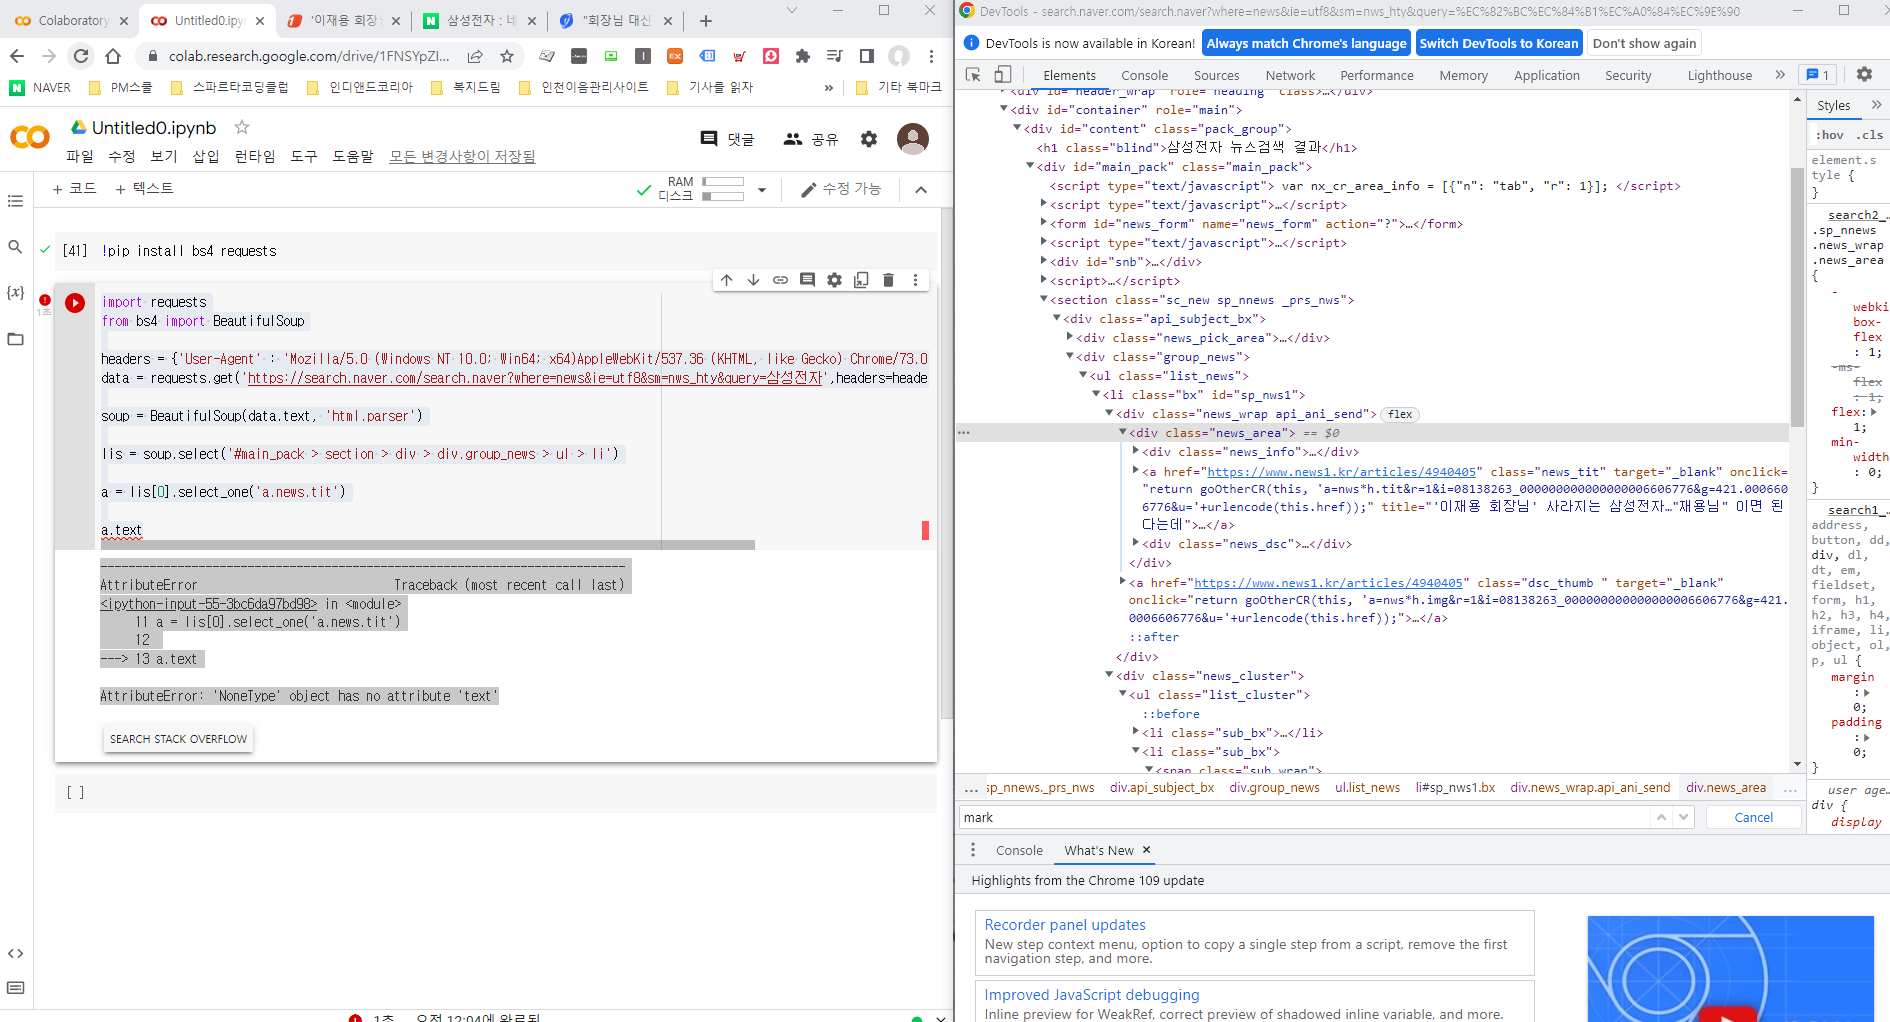This screenshot has width=1890, height=1022.
Task: Bookmark this page with star icon
Action: pyautogui.click(x=507, y=56)
